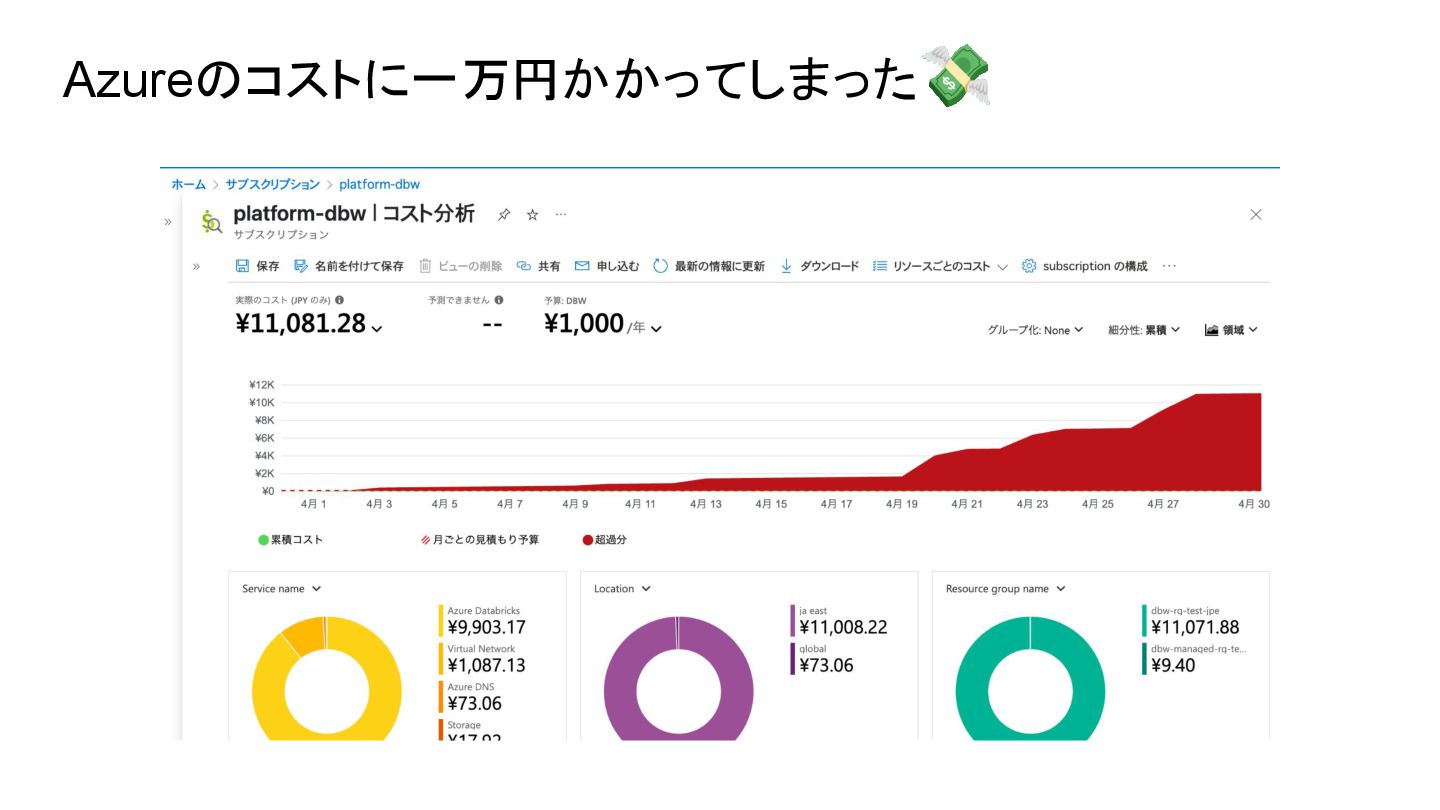Go to the サブスクリプション breadcrumb link
The image size is (1440, 810).
(272, 185)
